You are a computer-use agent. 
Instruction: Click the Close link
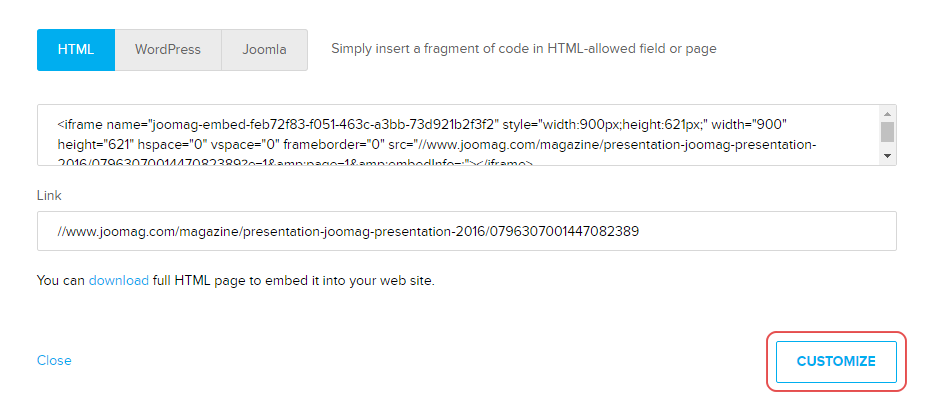click(x=54, y=360)
